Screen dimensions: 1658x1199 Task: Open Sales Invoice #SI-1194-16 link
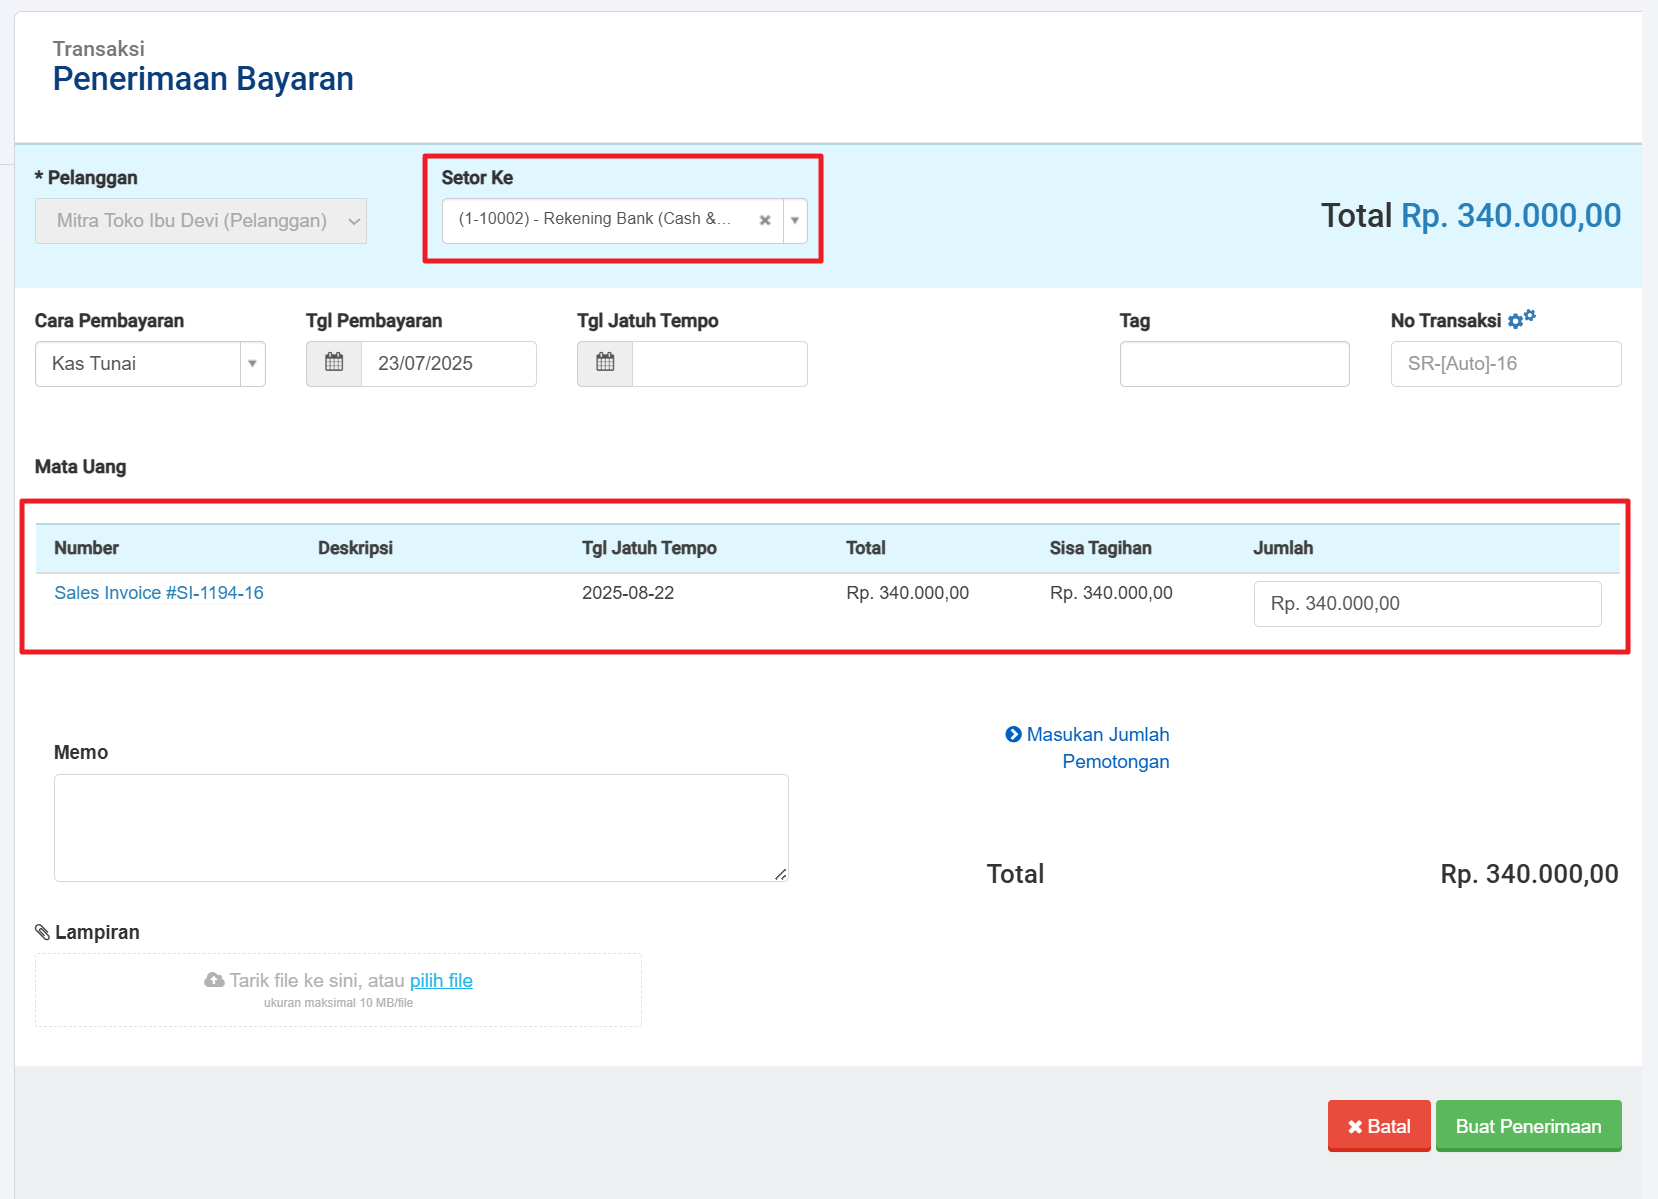[x=159, y=593]
